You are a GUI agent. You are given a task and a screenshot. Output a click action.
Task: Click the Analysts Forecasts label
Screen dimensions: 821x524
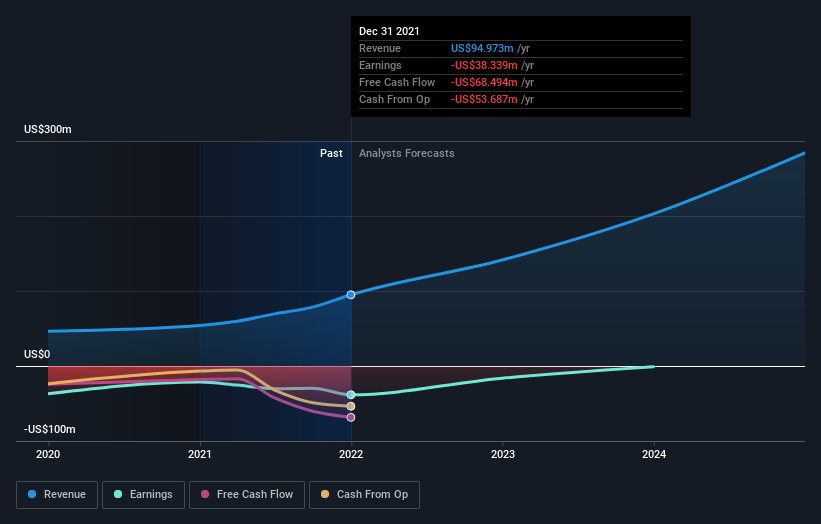tap(407, 153)
